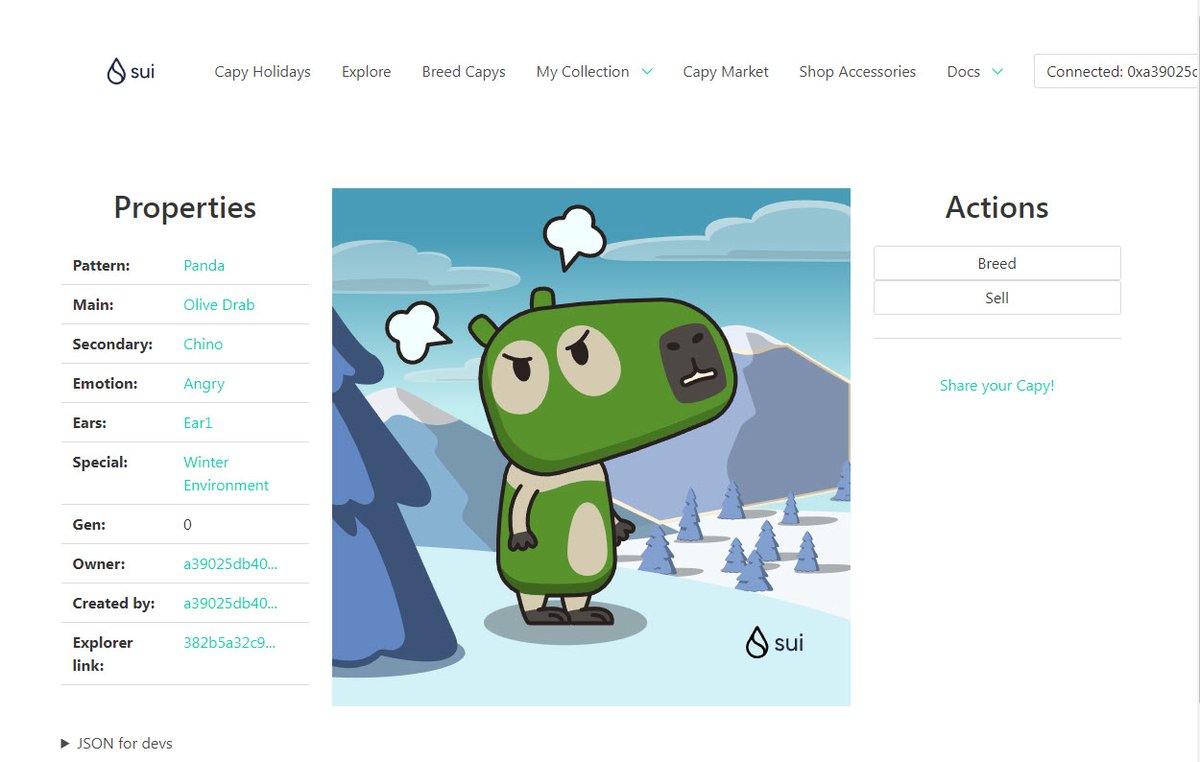
Task: Open the Docs menu item
Action: pyautogui.click(x=963, y=71)
